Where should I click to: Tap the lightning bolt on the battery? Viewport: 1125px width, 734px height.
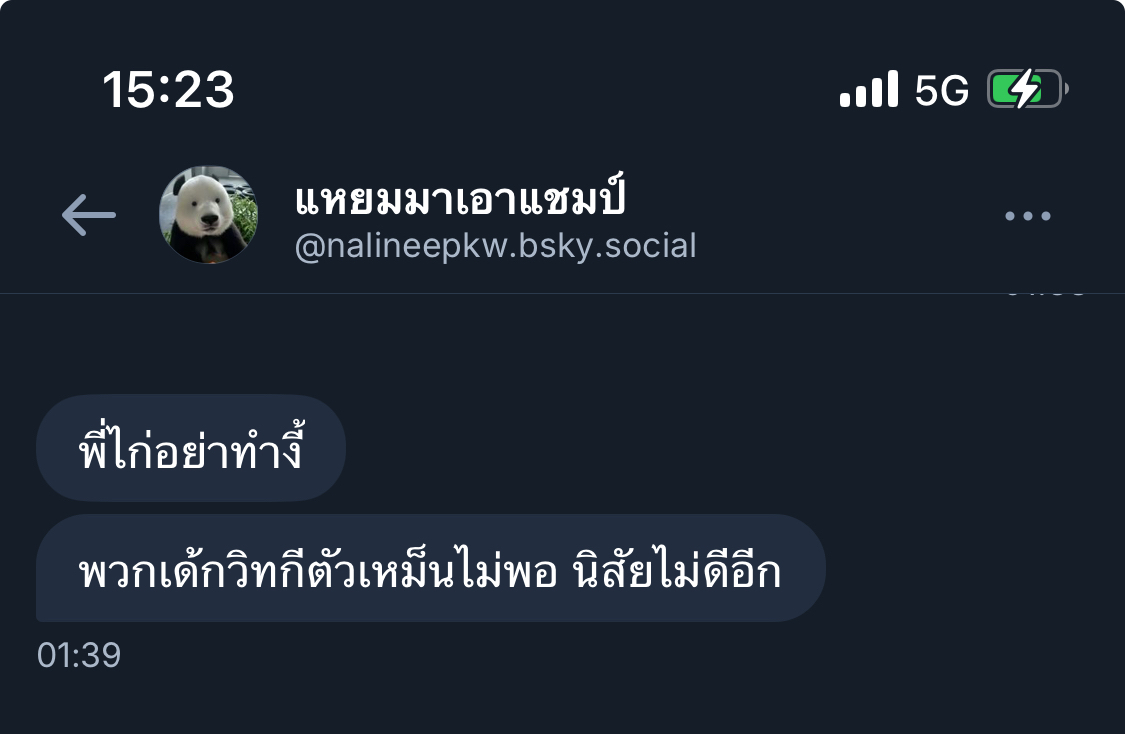[1025, 89]
